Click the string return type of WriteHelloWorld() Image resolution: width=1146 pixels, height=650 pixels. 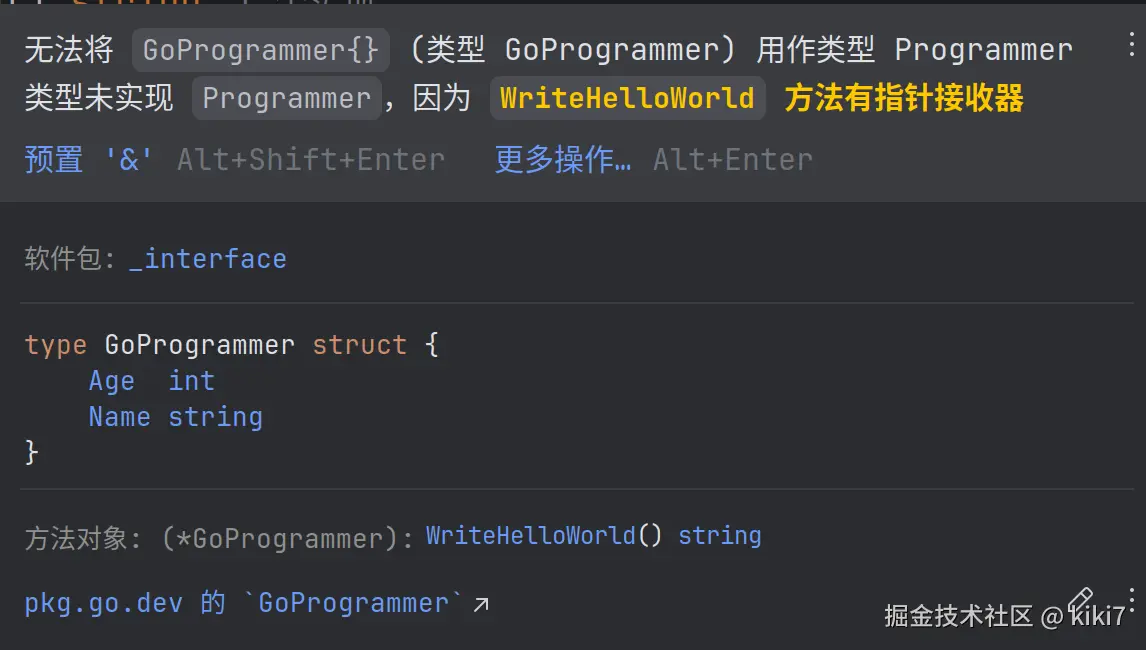[x=719, y=536]
